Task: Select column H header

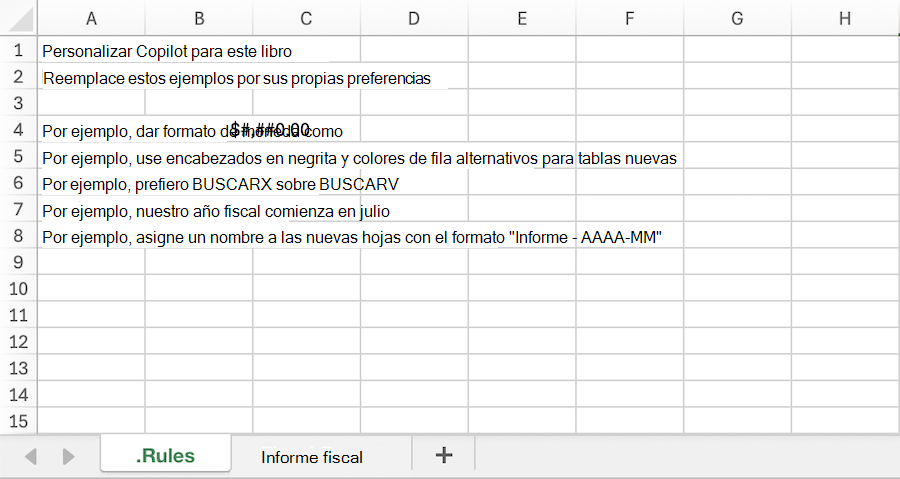Action: [845, 18]
